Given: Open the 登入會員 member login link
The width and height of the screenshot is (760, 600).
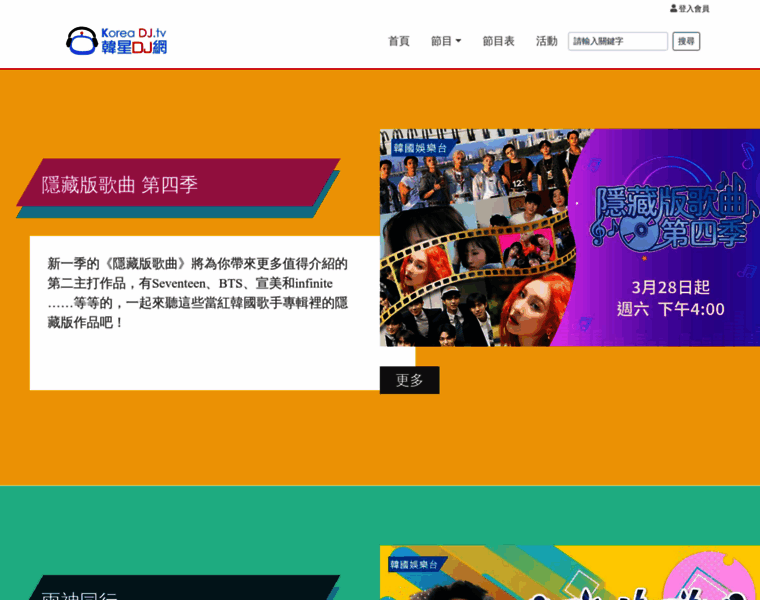Looking at the screenshot, I should [x=690, y=9].
